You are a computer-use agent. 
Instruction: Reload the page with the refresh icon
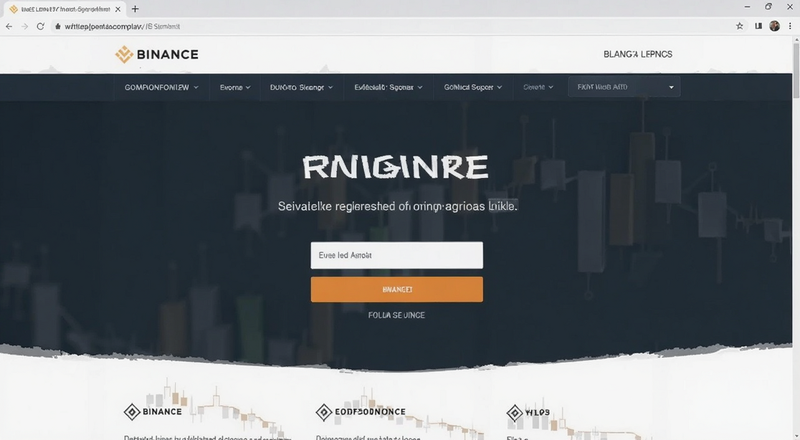tap(40, 26)
